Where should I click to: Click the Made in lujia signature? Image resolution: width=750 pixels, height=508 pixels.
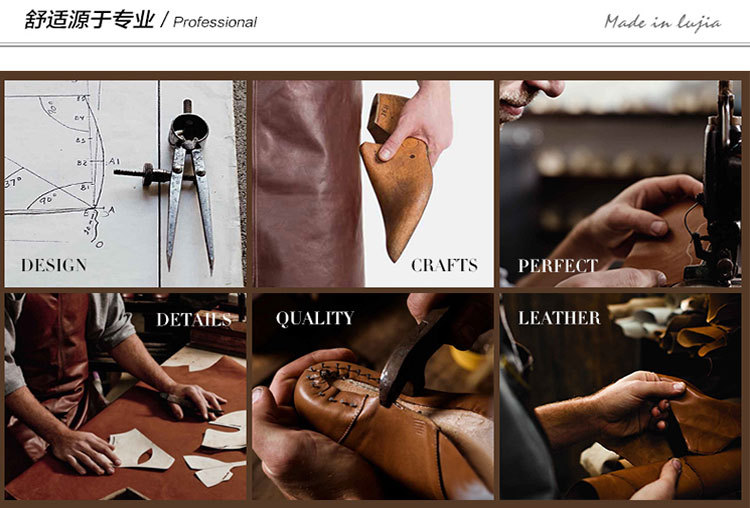pyautogui.click(x=662, y=22)
